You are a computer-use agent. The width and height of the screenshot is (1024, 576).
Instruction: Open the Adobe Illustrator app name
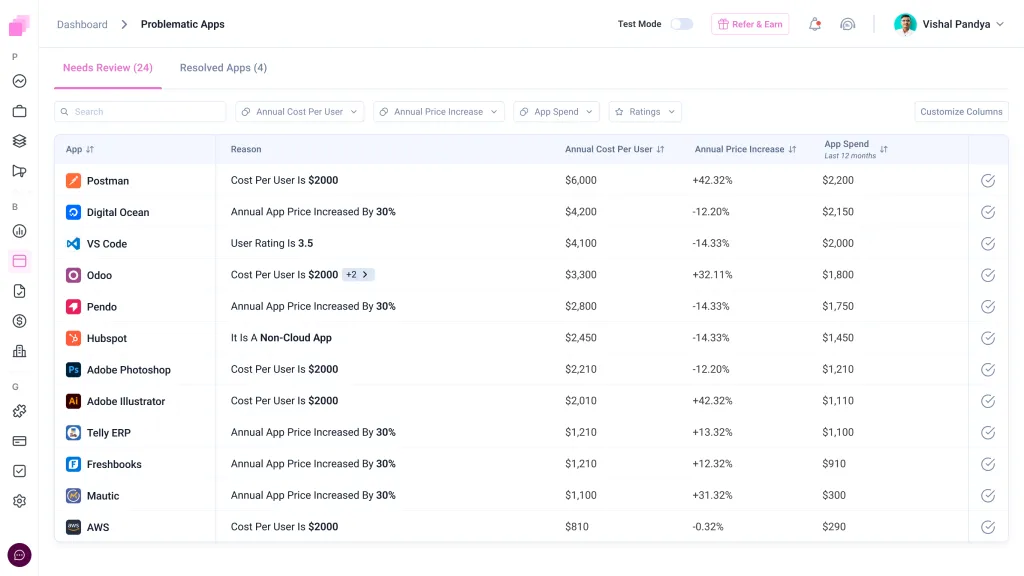(126, 401)
